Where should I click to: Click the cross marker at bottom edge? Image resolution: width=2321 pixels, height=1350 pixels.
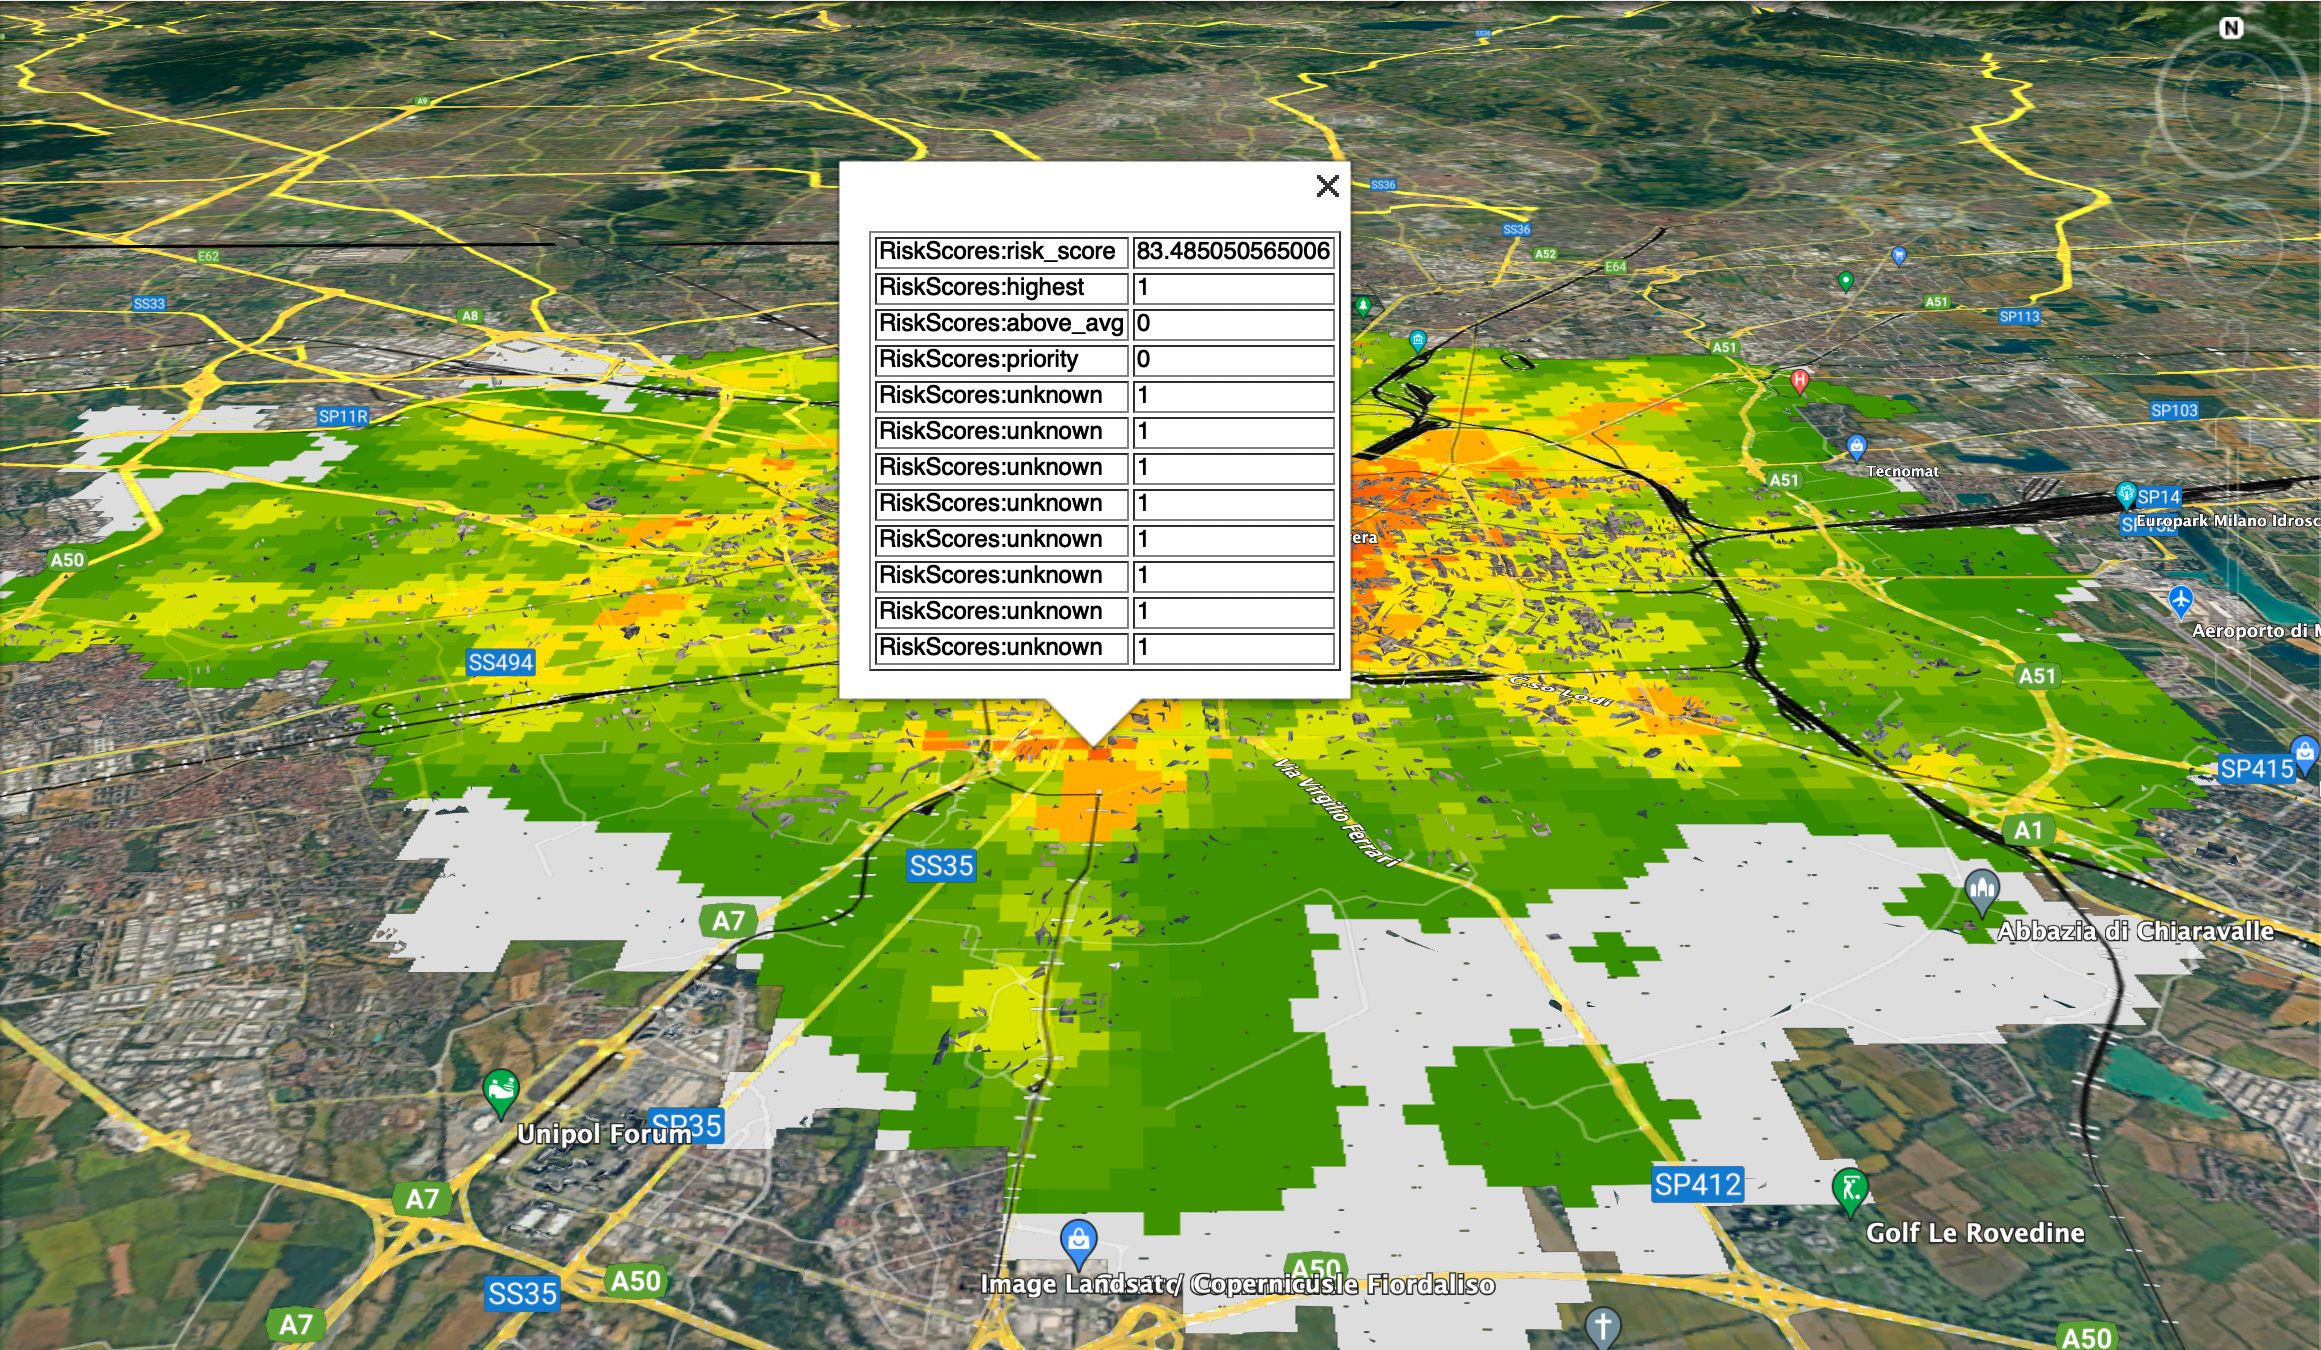coord(1602,1326)
